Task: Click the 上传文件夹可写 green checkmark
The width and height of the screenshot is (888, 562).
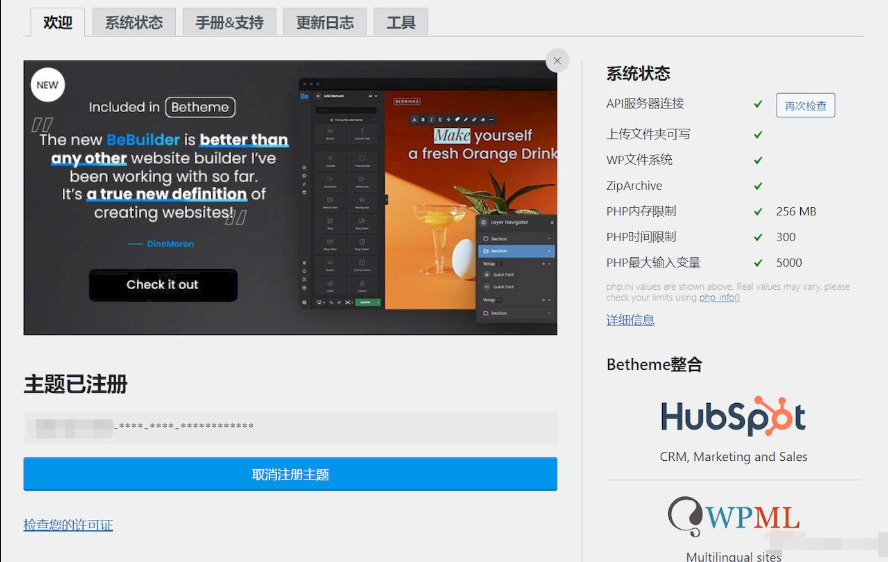Action: tap(758, 135)
